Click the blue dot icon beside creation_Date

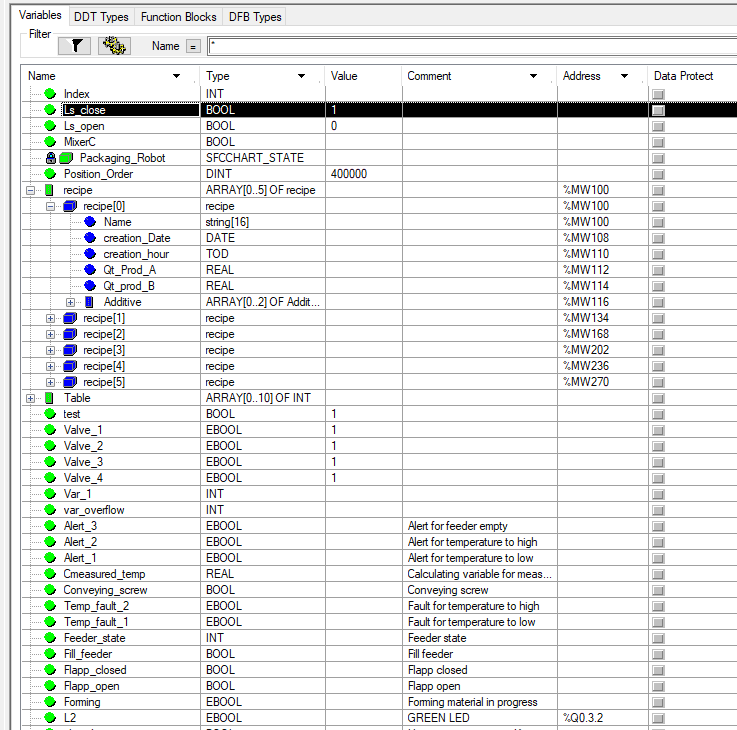(x=90, y=238)
